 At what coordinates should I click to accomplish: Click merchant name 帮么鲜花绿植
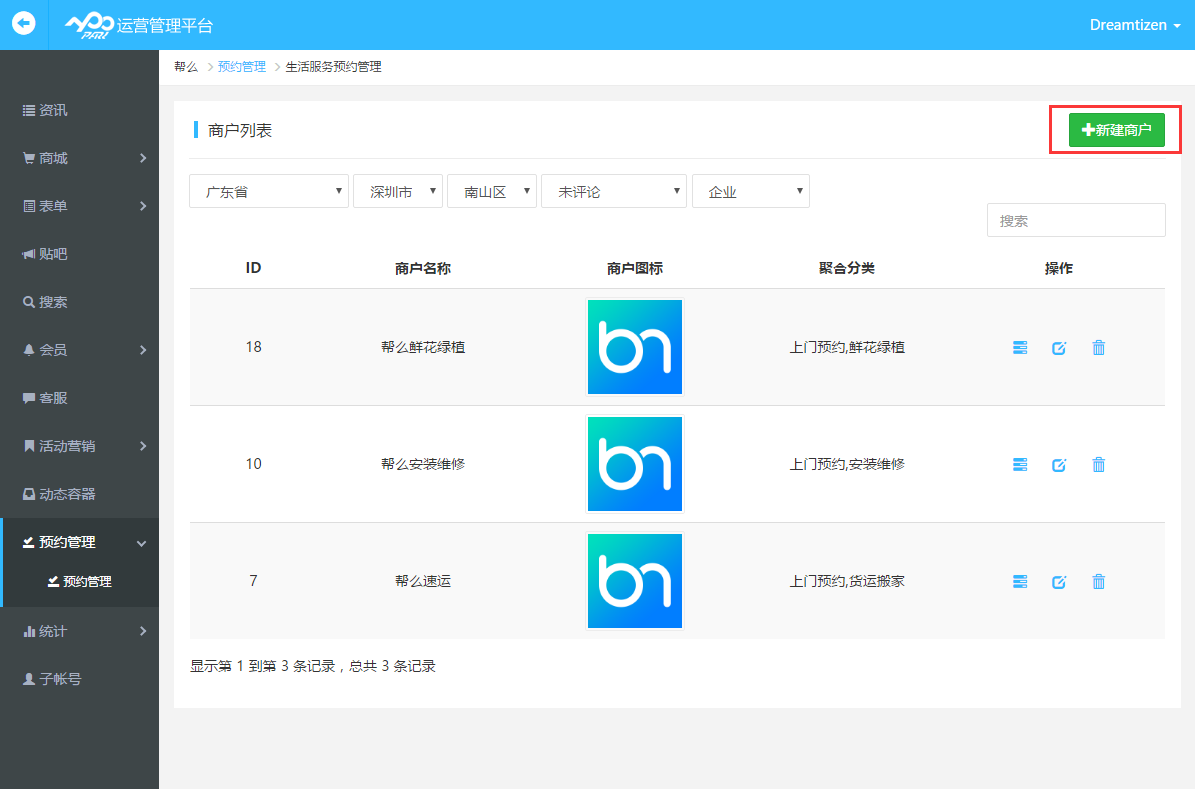[423, 347]
